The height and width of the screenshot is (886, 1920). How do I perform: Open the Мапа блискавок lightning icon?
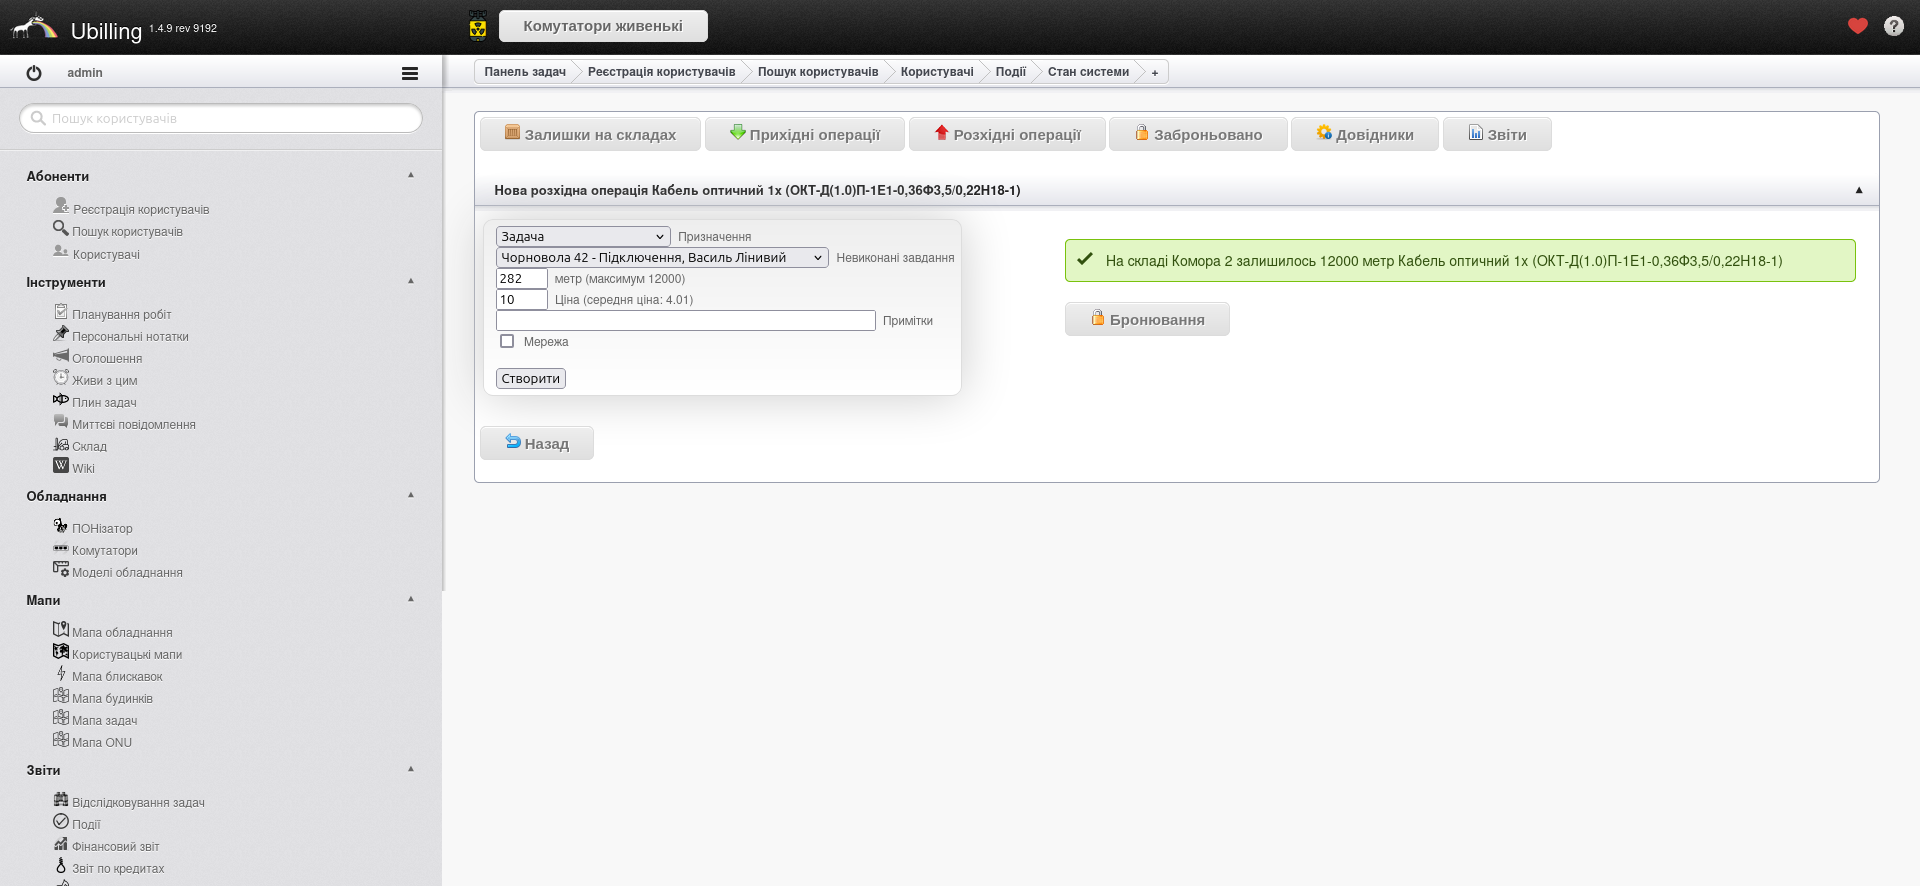61,674
